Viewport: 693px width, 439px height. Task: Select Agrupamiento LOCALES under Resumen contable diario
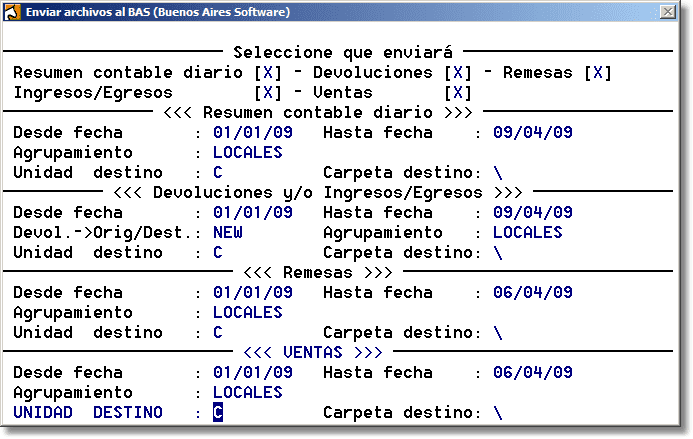coord(248,153)
